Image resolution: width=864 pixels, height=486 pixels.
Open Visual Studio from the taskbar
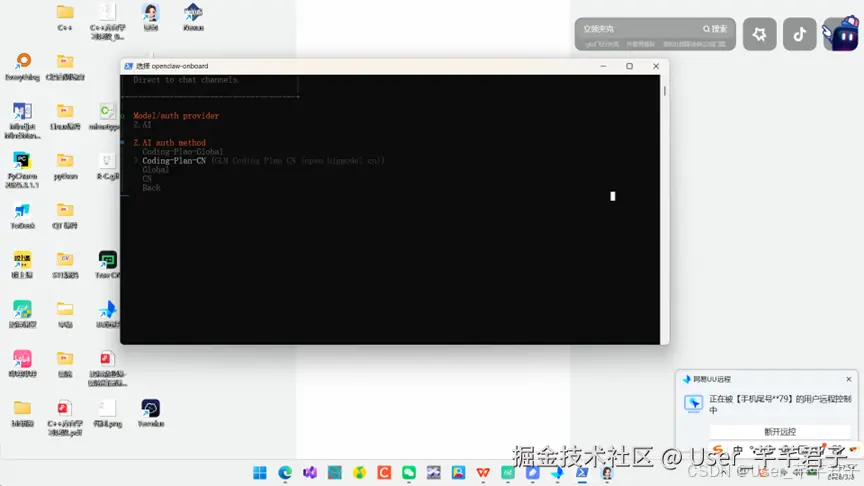[310, 473]
